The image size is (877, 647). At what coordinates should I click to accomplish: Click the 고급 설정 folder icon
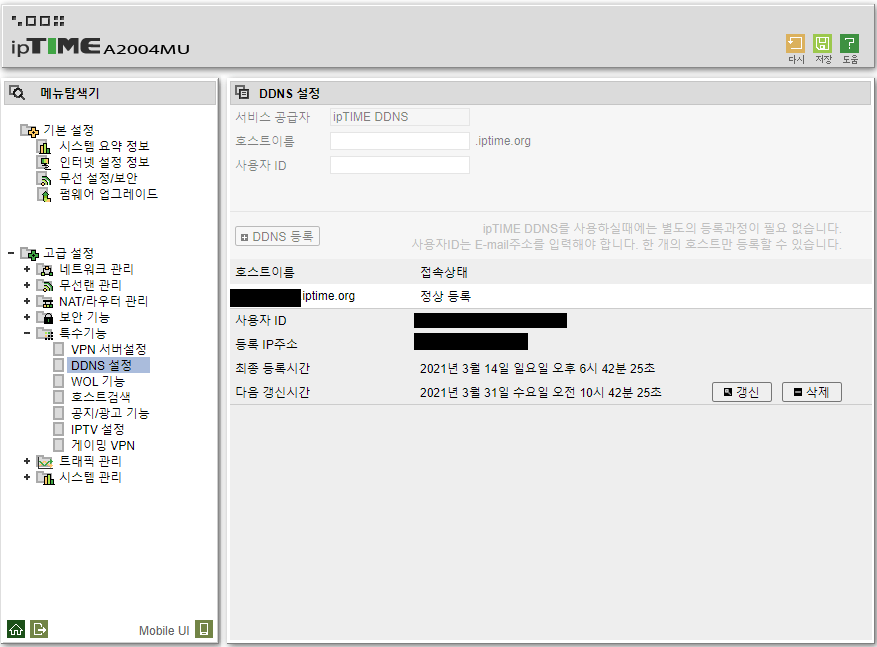point(30,254)
